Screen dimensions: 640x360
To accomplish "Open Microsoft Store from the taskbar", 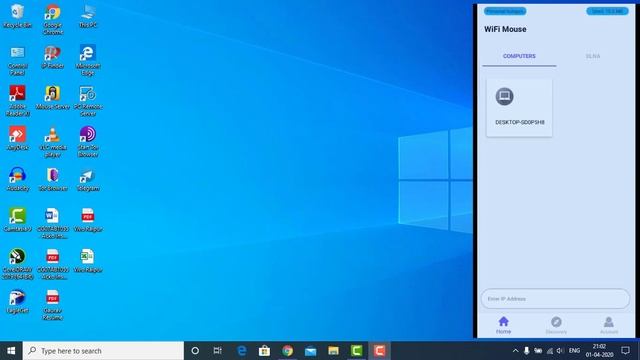I will (x=264, y=351).
